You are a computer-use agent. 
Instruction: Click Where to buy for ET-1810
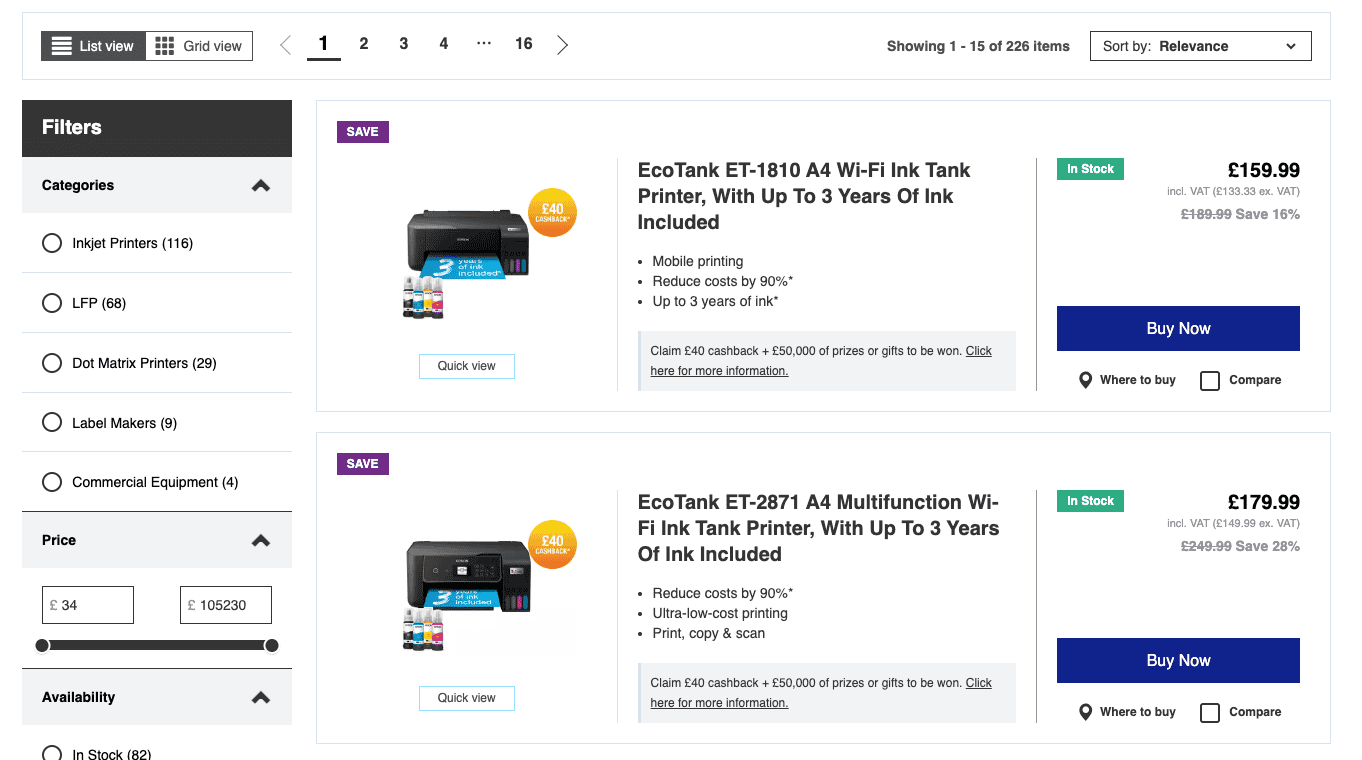pos(1137,380)
